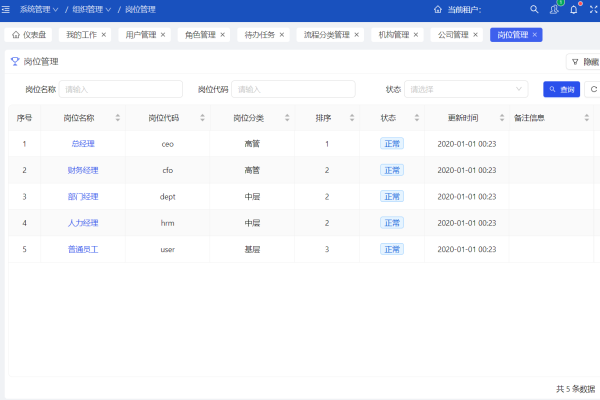Close the 角色管理 tab
The height and width of the screenshot is (400, 600).
pos(222,35)
